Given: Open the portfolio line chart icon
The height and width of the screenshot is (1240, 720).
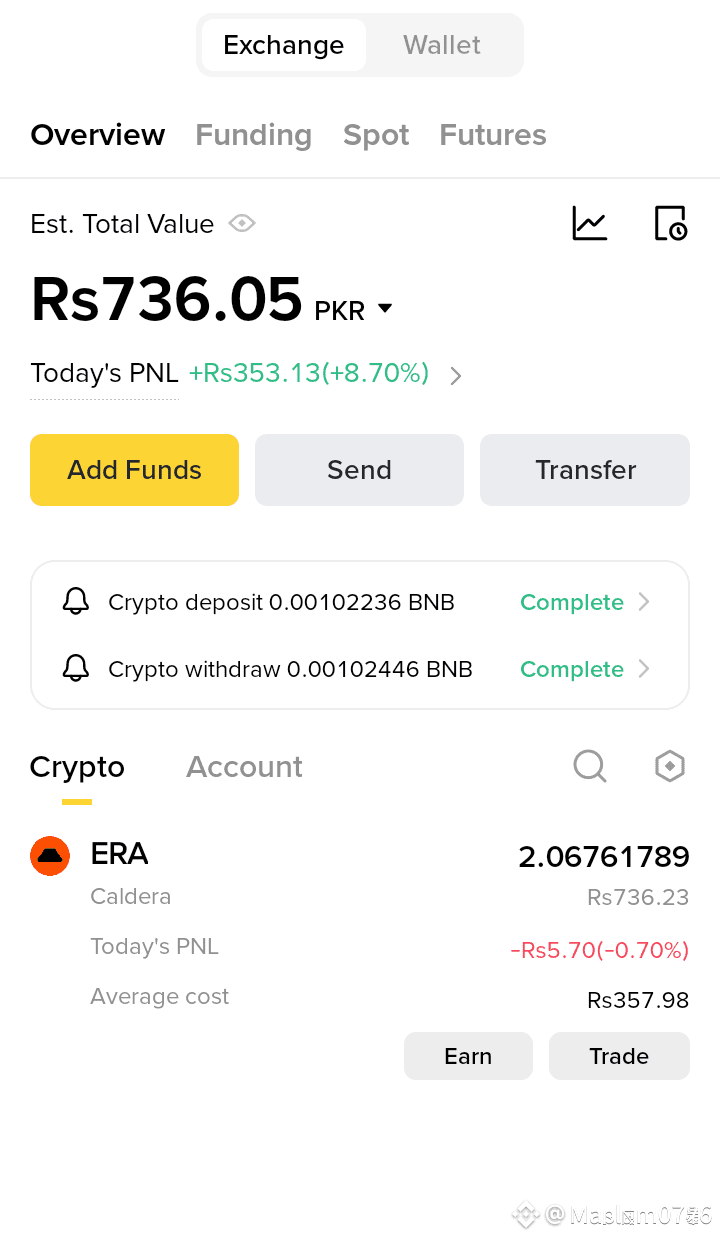Looking at the screenshot, I should (x=590, y=223).
